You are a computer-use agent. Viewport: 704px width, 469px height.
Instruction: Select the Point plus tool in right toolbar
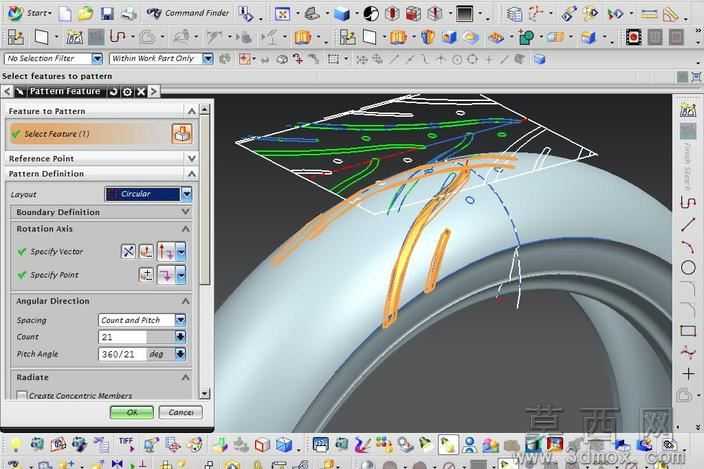click(688, 374)
